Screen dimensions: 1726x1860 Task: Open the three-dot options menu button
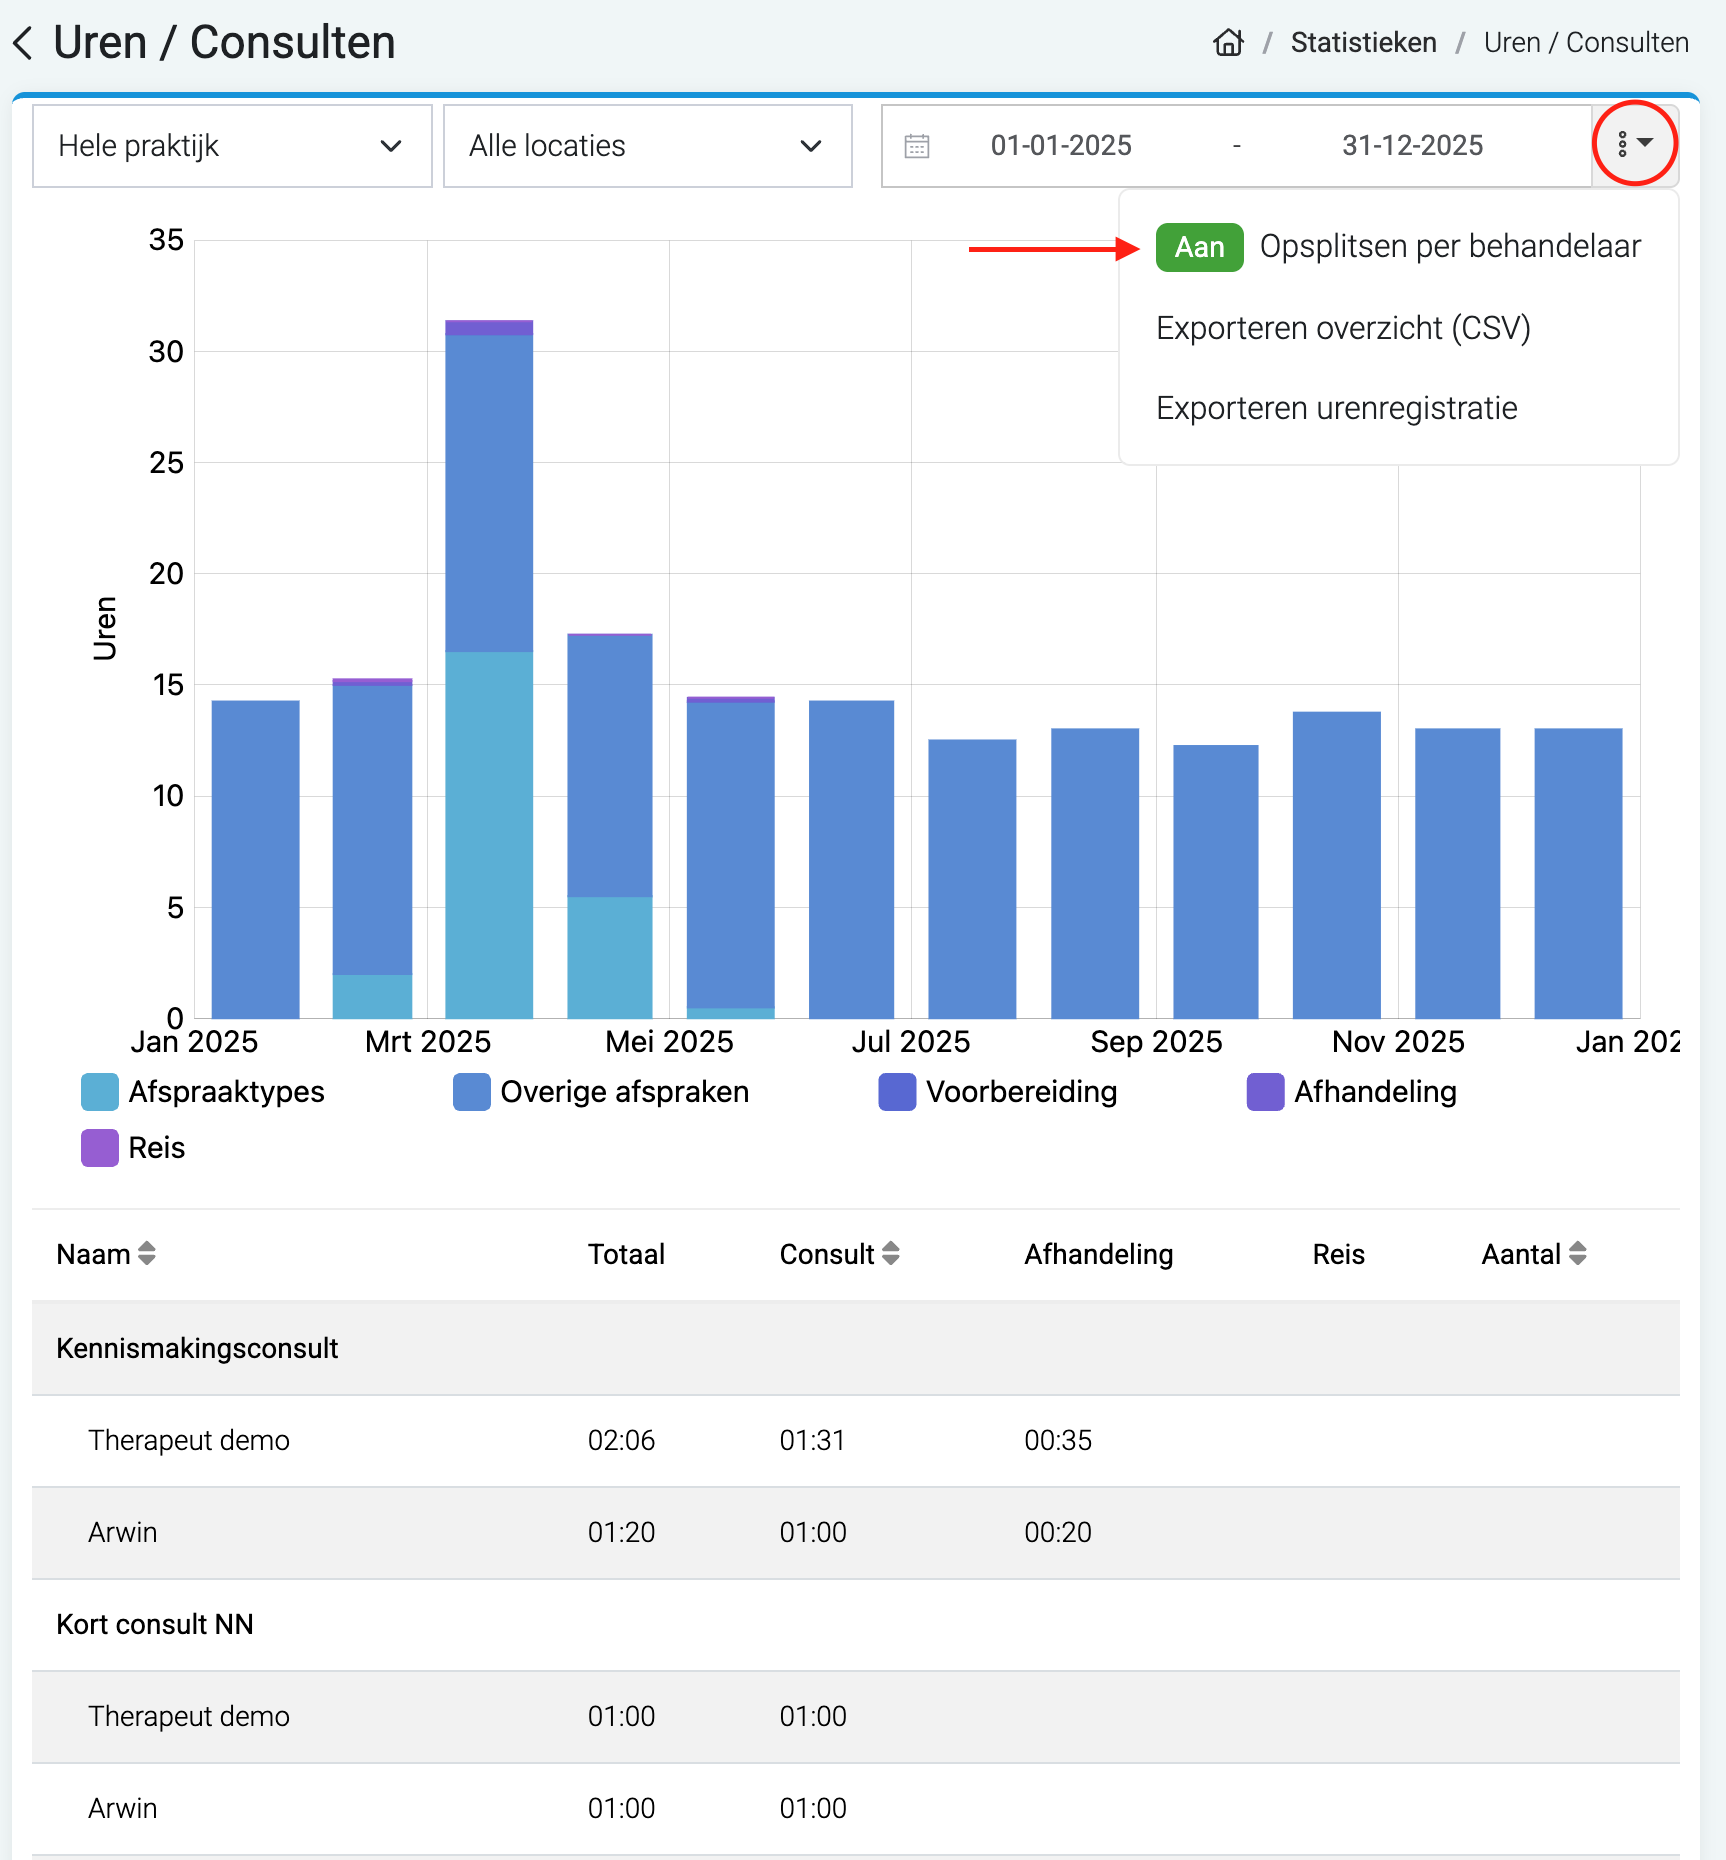(1634, 144)
